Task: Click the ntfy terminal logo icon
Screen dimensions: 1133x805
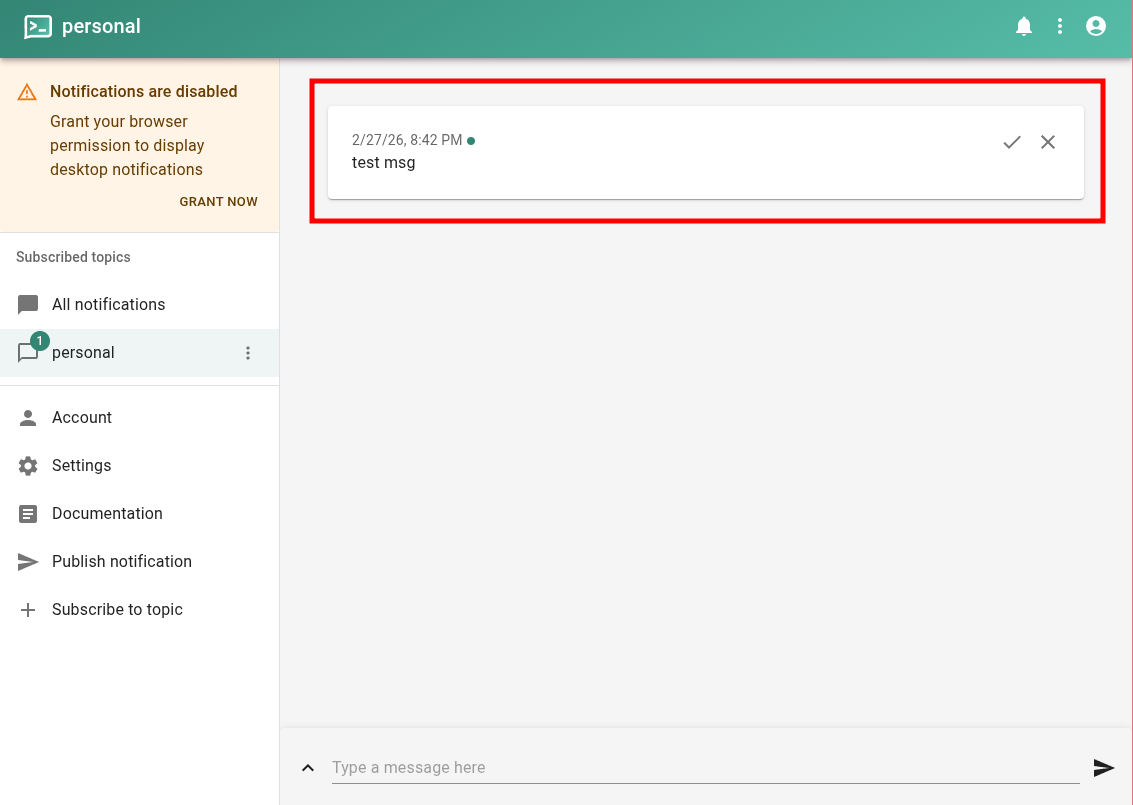Action: tap(38, 27)
